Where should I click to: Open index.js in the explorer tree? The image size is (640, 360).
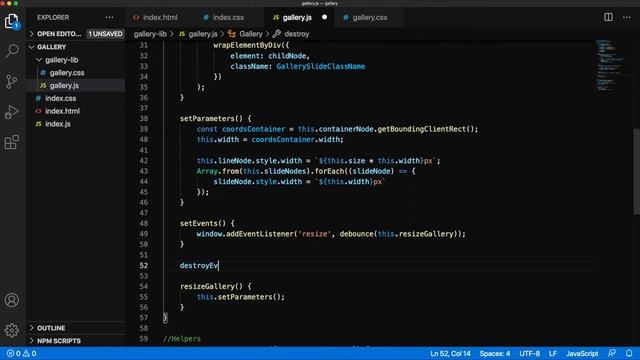coord(58,124)
